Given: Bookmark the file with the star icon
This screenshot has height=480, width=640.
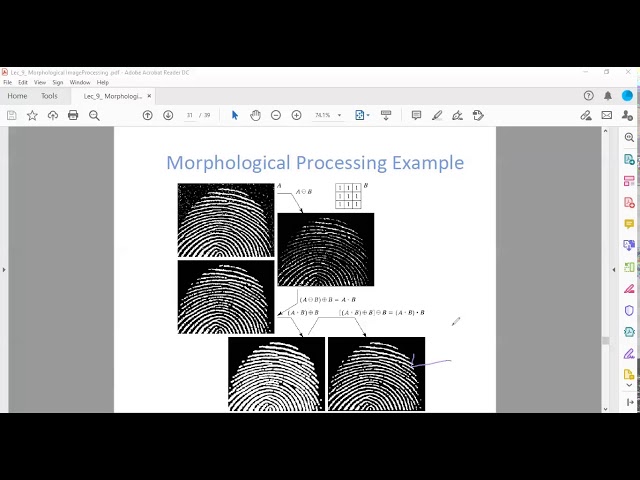Looking at the screenshot, I should 32,116.
